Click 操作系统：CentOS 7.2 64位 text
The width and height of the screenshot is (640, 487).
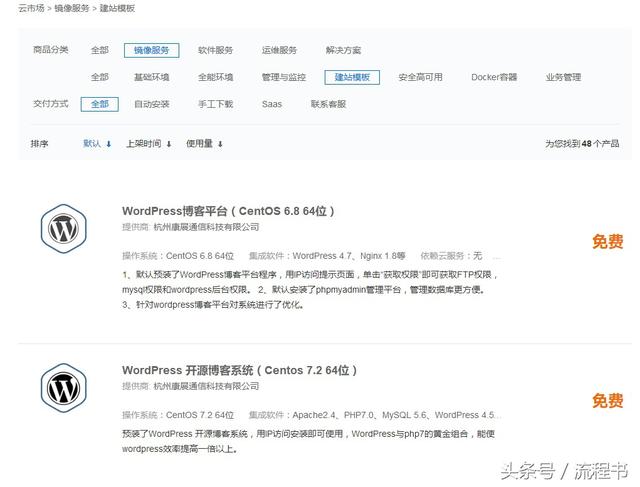178,415
